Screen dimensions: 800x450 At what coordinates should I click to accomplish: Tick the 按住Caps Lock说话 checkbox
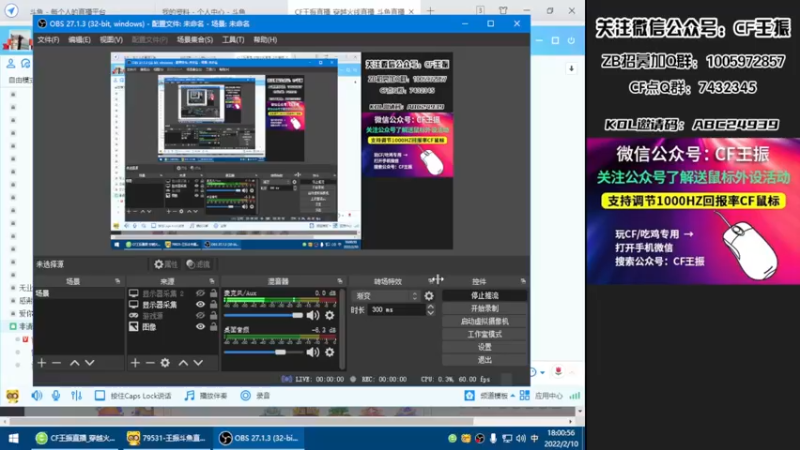100,395
